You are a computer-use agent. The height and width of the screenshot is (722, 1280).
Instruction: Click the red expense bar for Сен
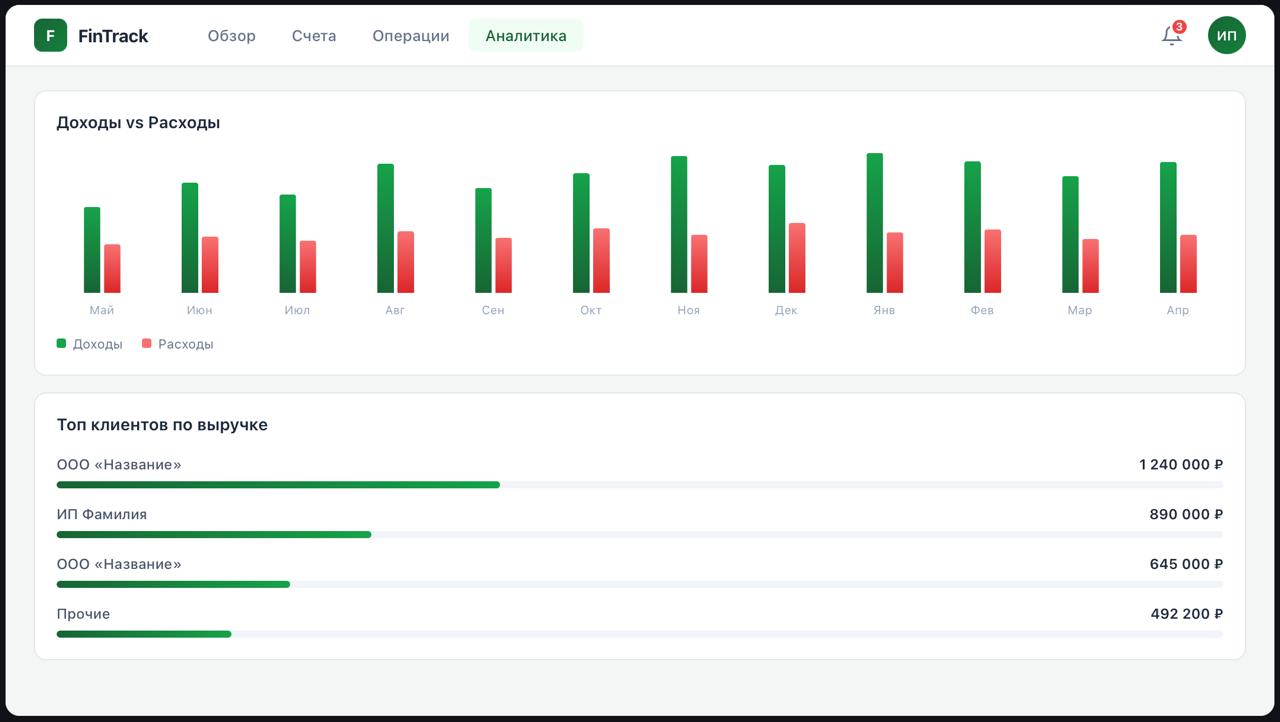[x=504, y=266]
